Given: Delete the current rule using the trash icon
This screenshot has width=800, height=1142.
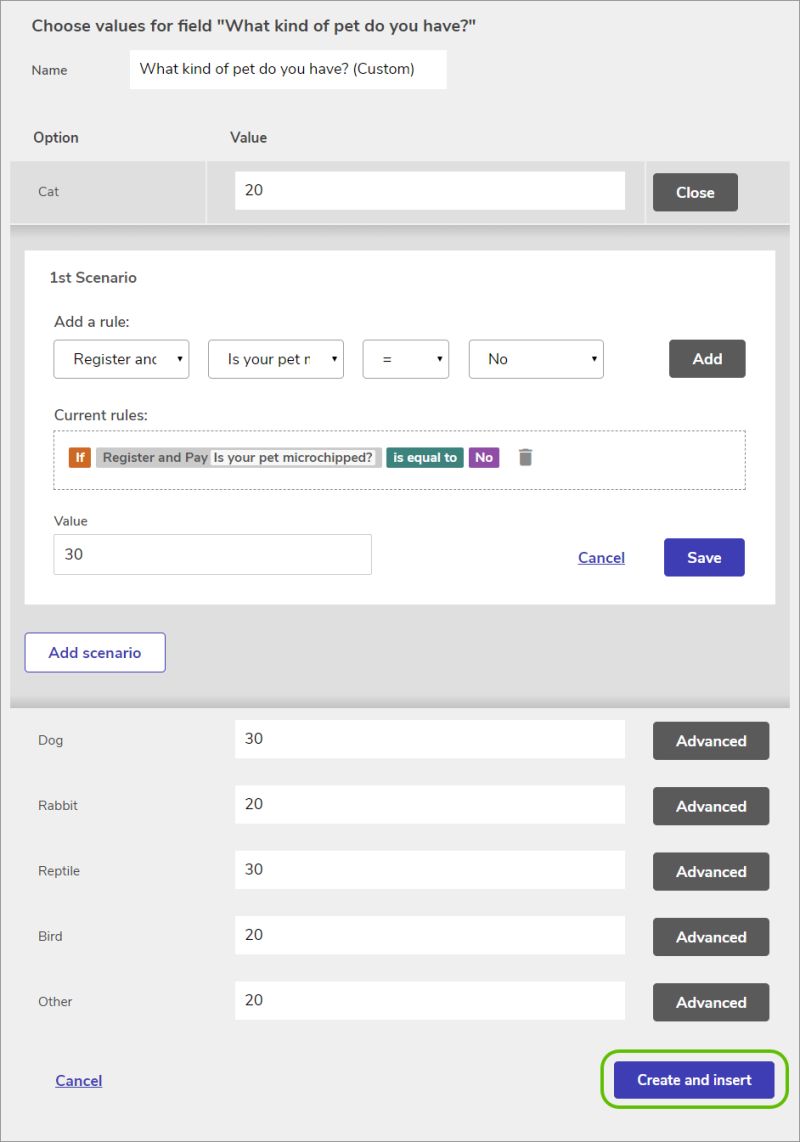Looking at the screenshot, I should click(524, 457).
